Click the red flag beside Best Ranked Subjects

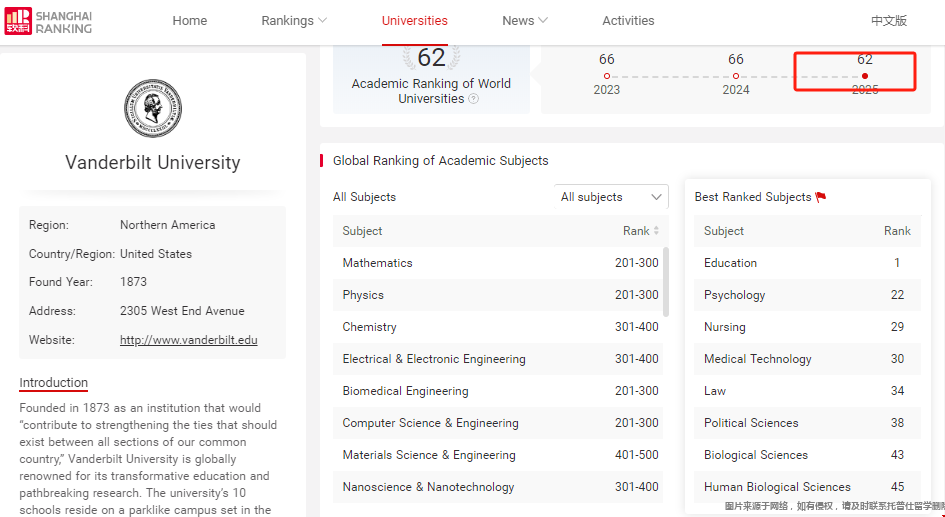click(821, 198)
